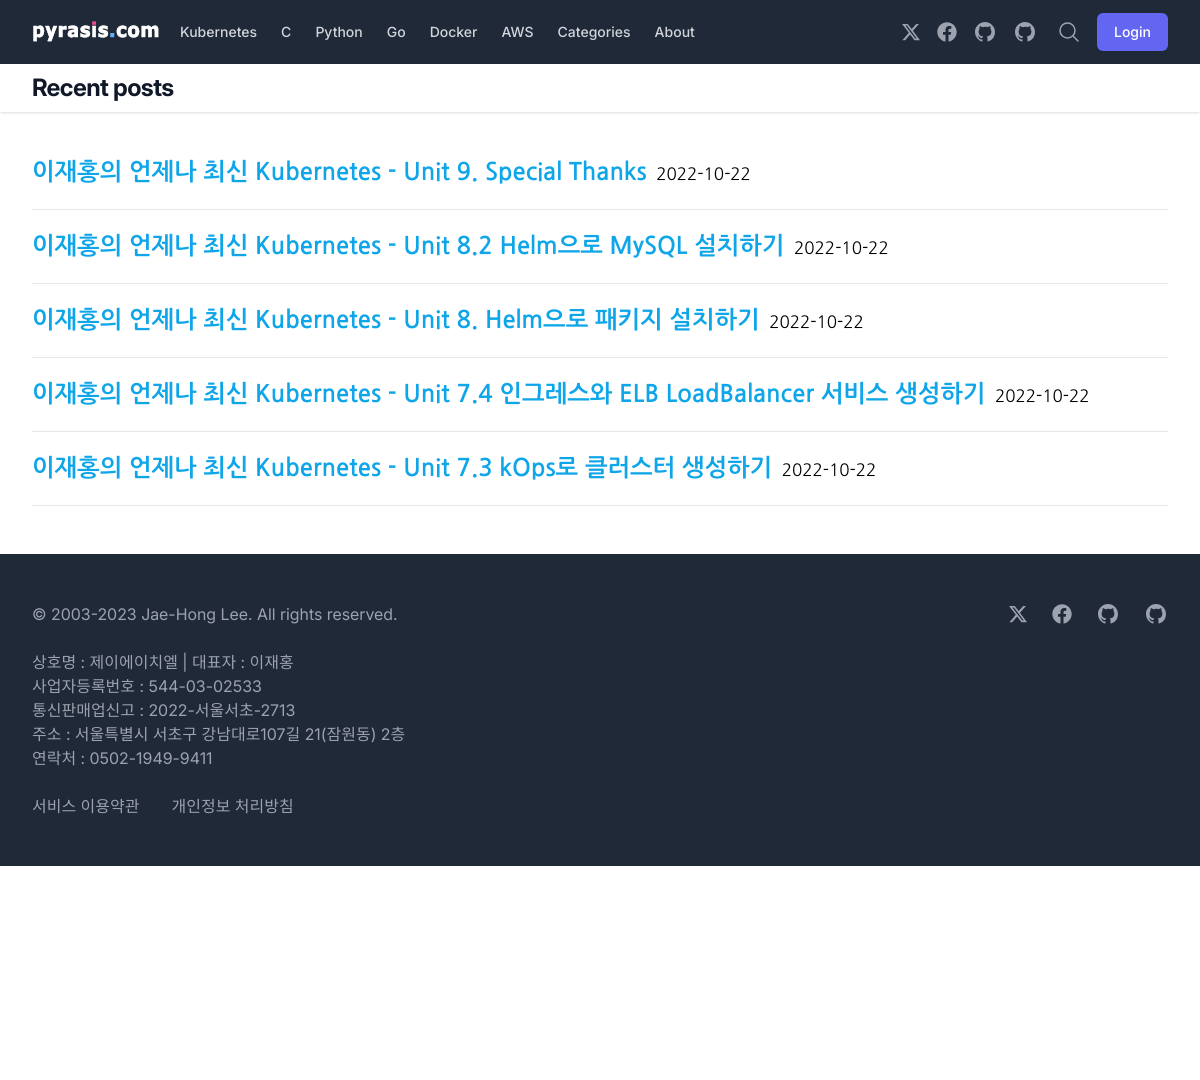The image size is (1200, 1080).
Task: Open the Docker nav menu item
Action: coord(453,32)
